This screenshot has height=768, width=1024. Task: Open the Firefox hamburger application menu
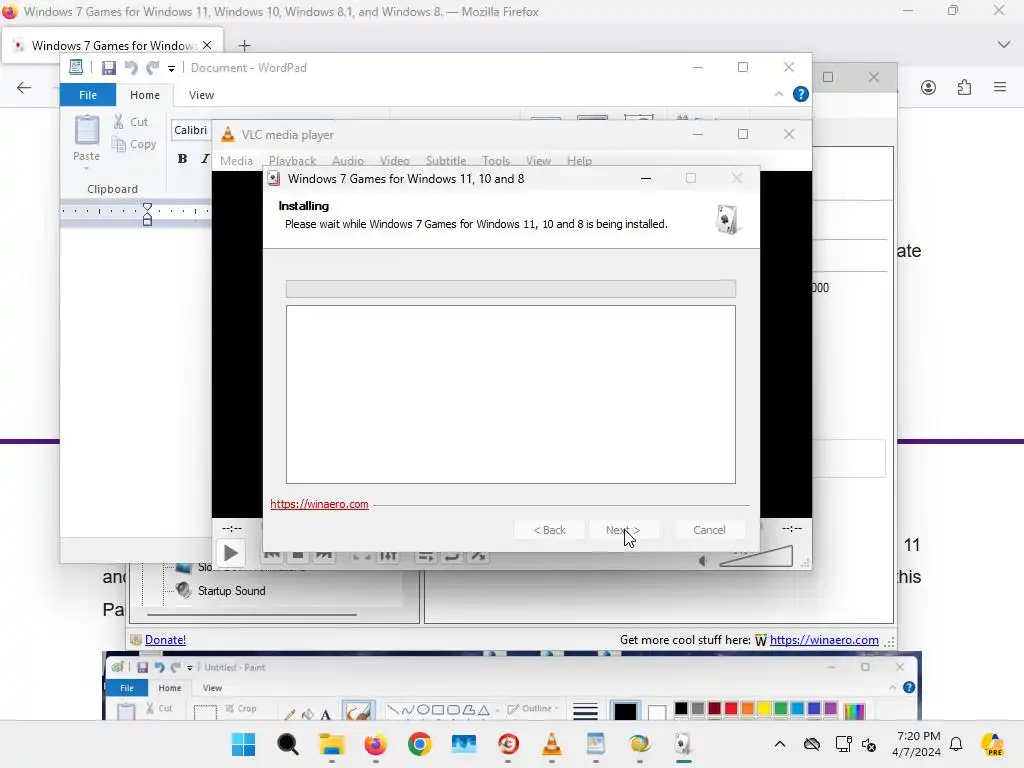click(1000, 87)
